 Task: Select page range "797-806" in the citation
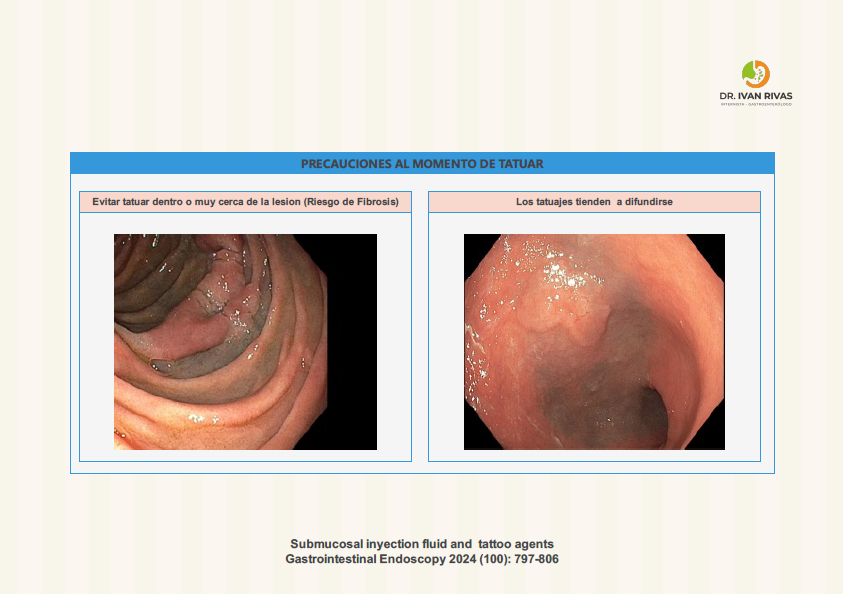point(537,559)
